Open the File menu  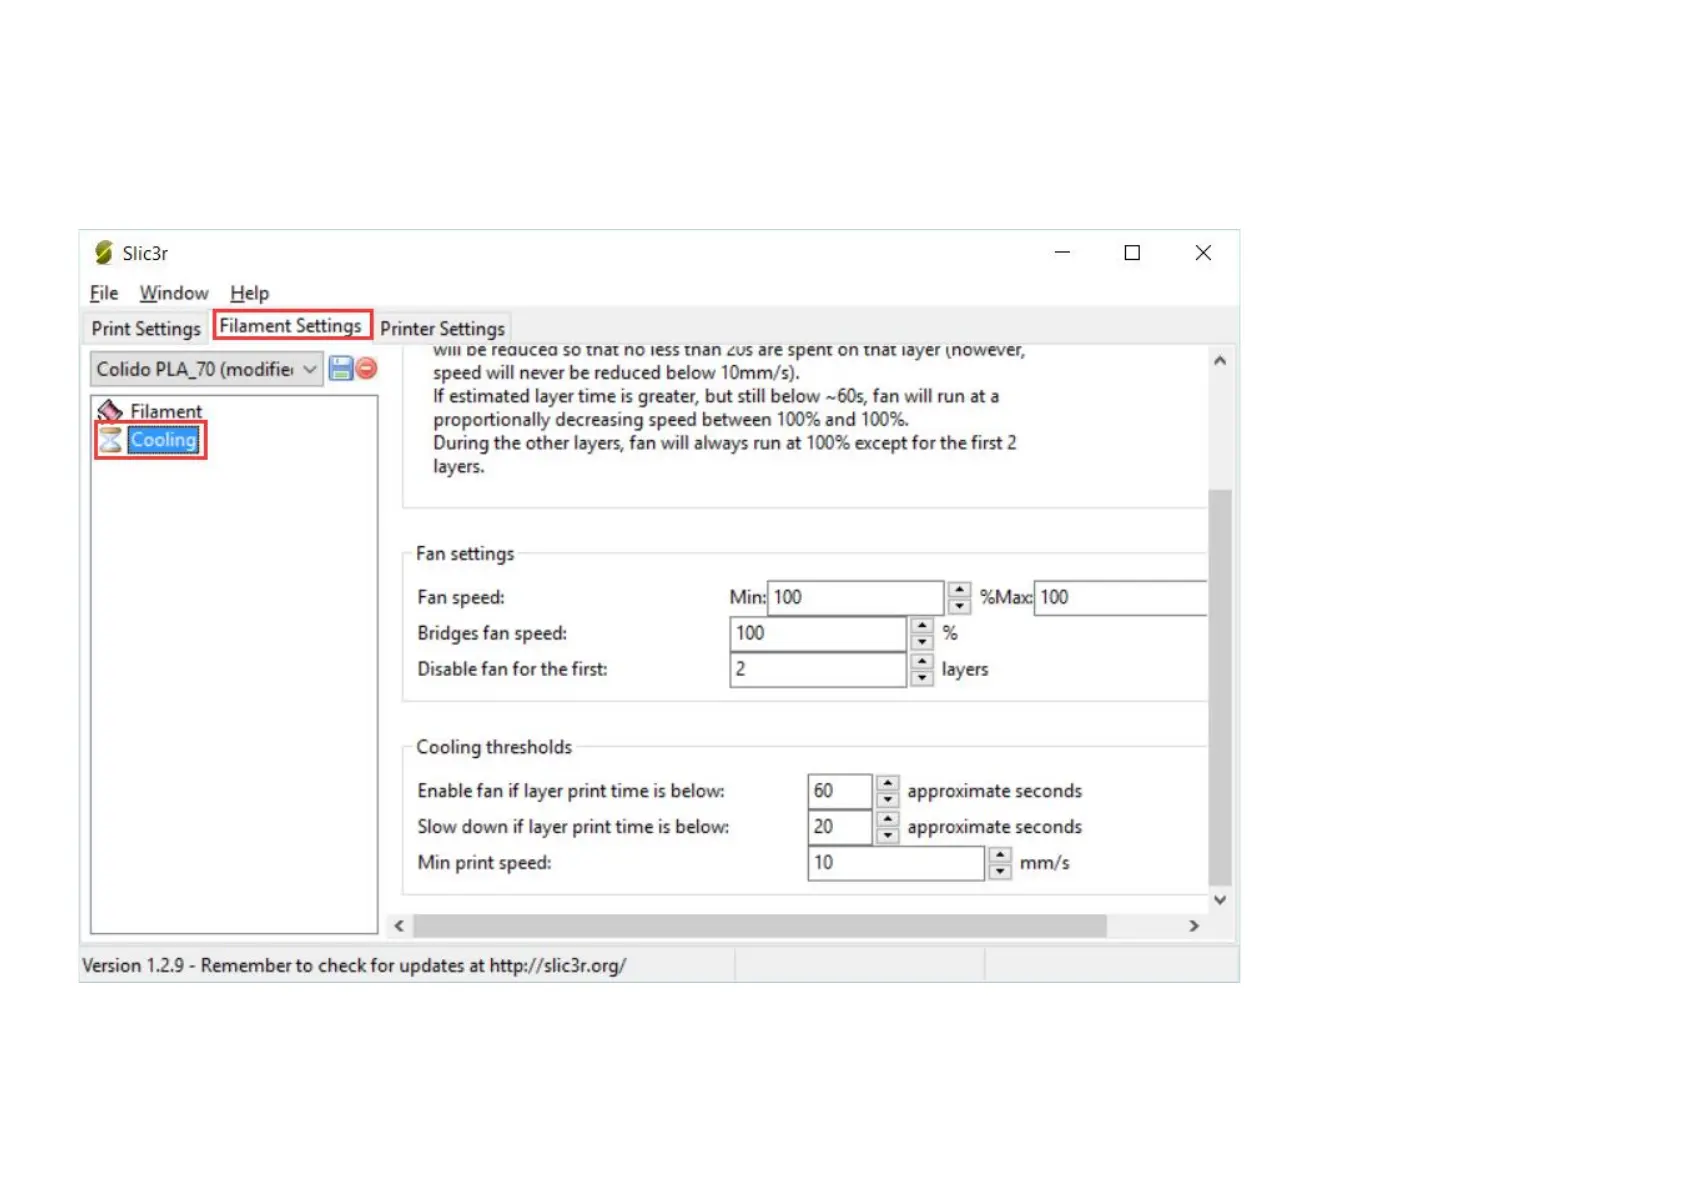pos(103,293)
